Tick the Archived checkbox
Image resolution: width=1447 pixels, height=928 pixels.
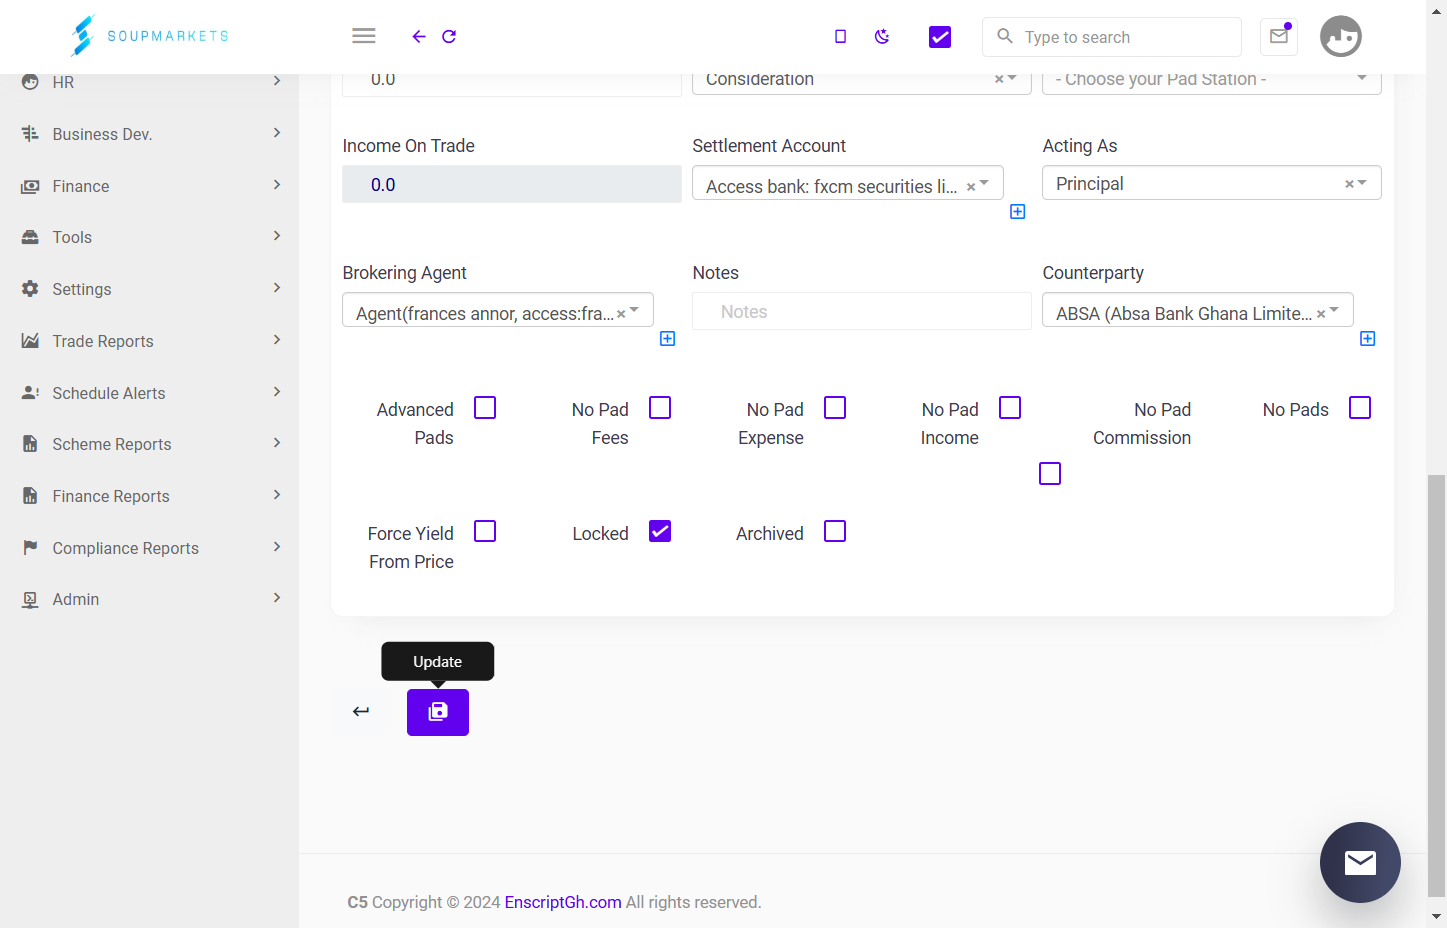coord(835,531)
